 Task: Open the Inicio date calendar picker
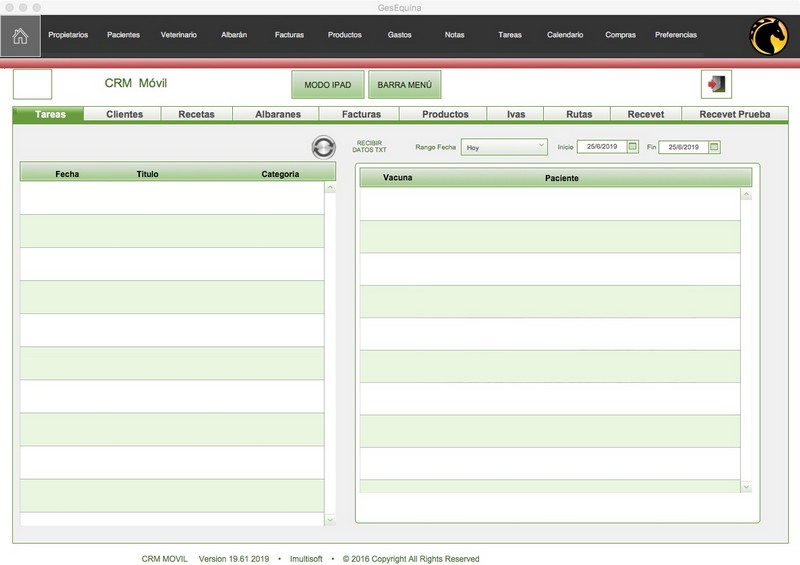[x=632, y=147]
